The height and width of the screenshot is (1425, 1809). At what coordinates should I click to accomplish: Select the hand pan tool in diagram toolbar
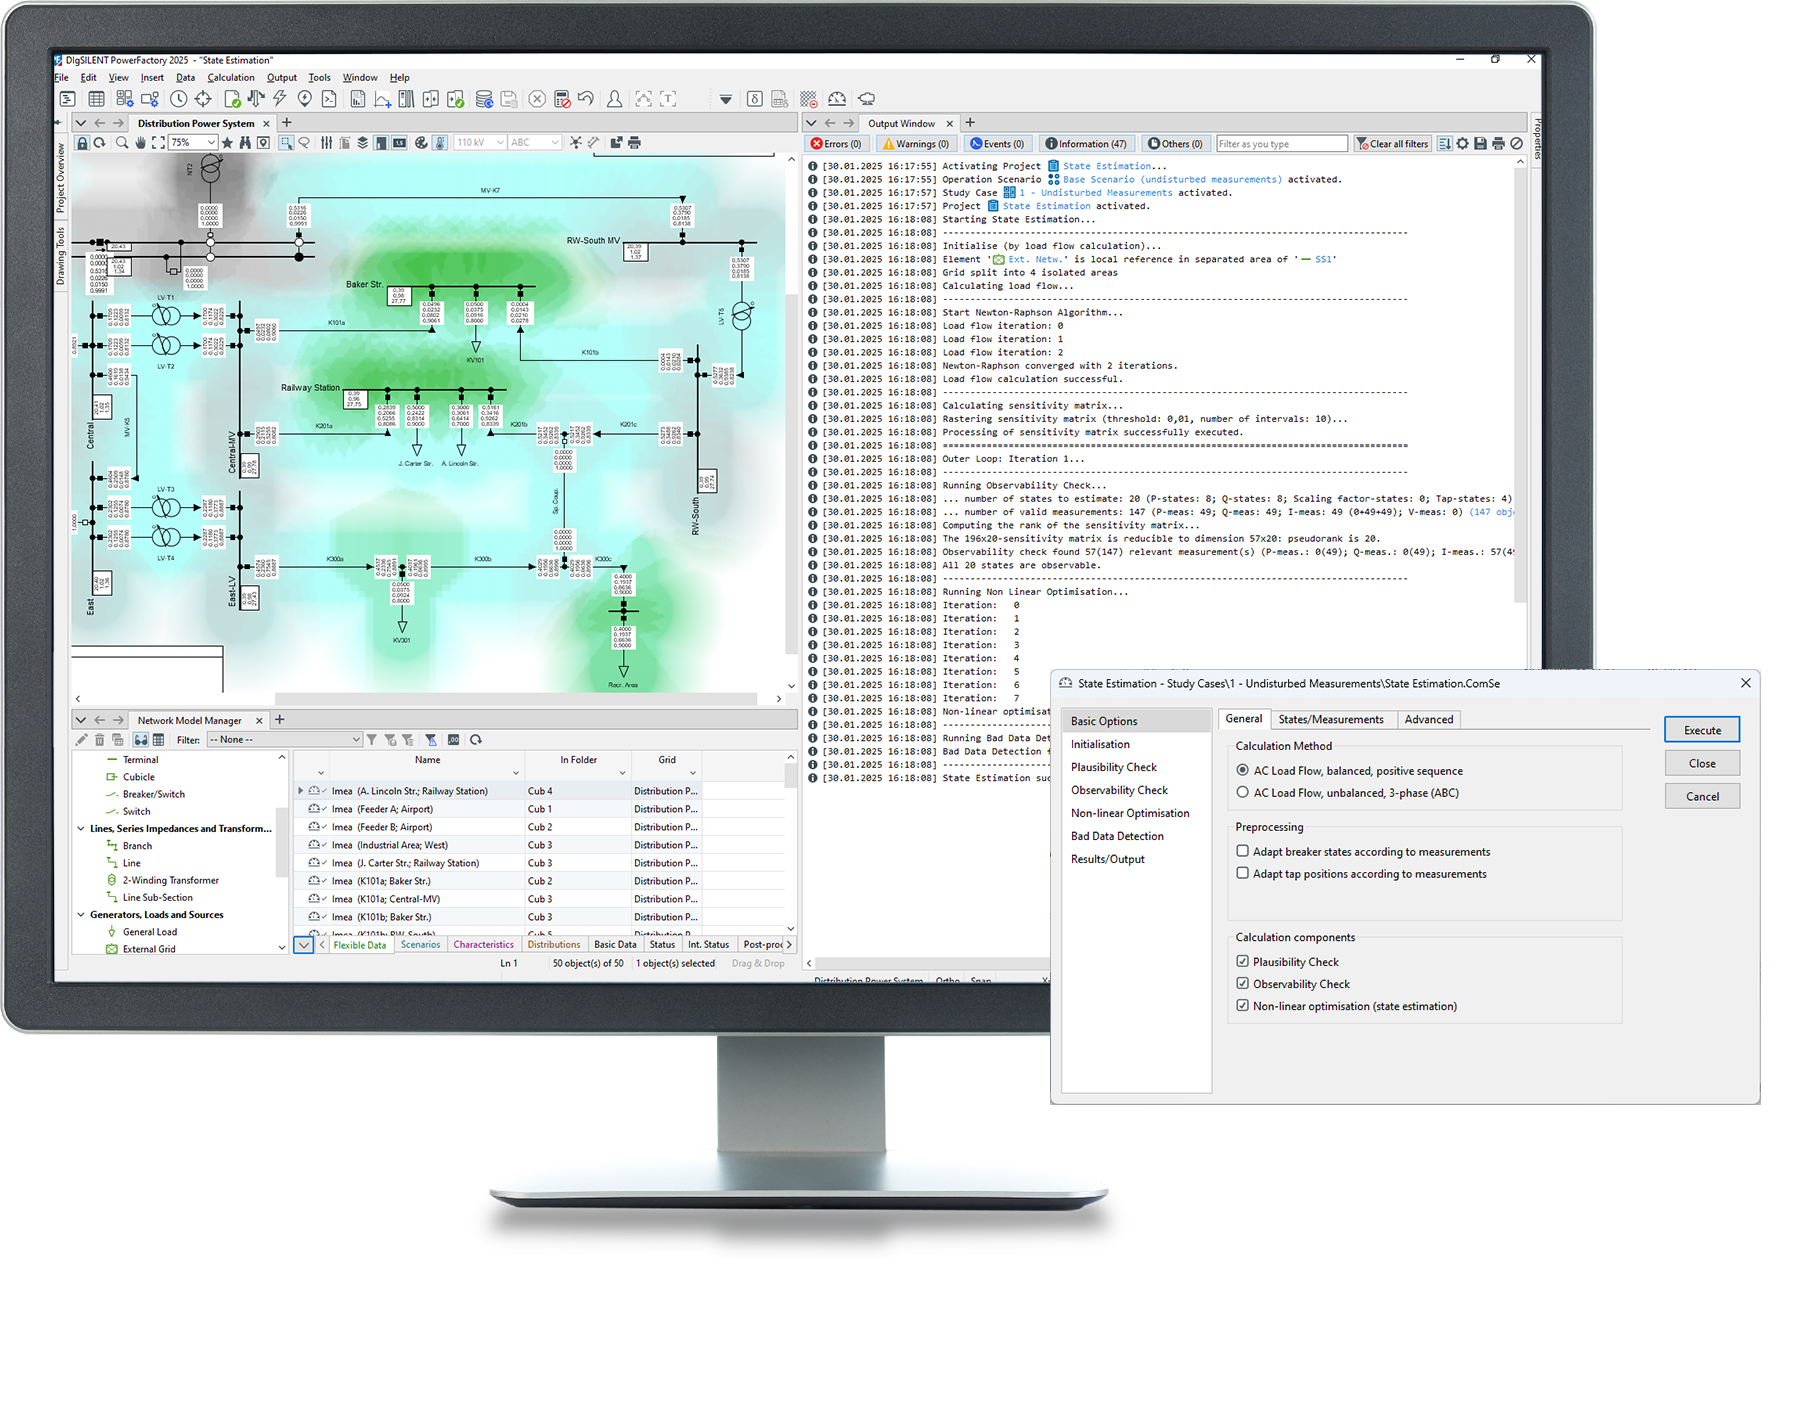[140, 143]
